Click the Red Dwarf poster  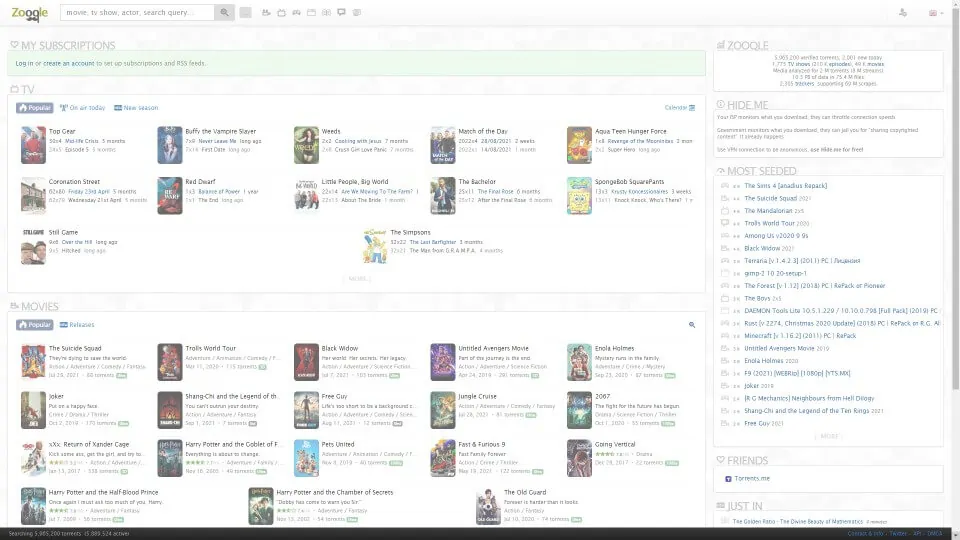(170, 196)
